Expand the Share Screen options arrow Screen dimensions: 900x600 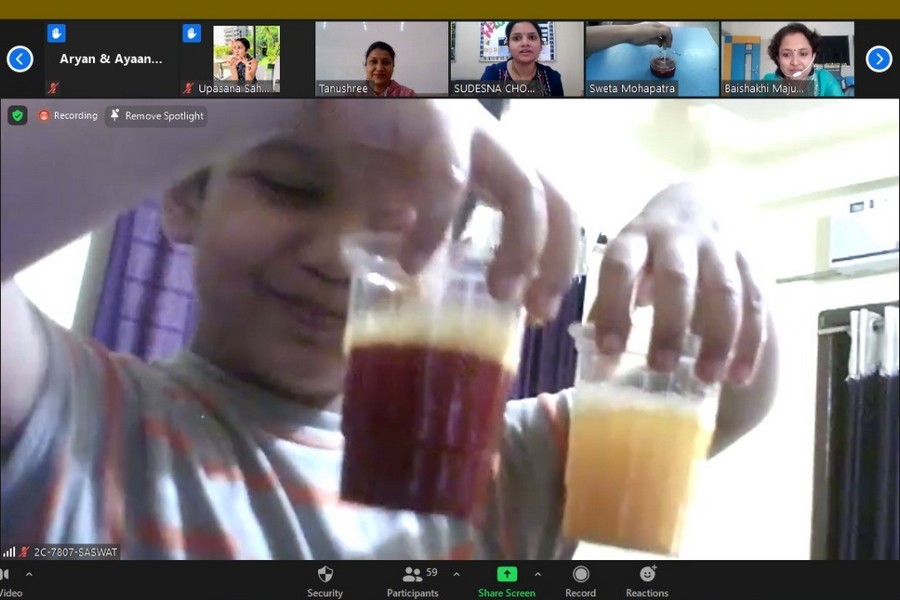pyautogui.click(x=538, y=574)
